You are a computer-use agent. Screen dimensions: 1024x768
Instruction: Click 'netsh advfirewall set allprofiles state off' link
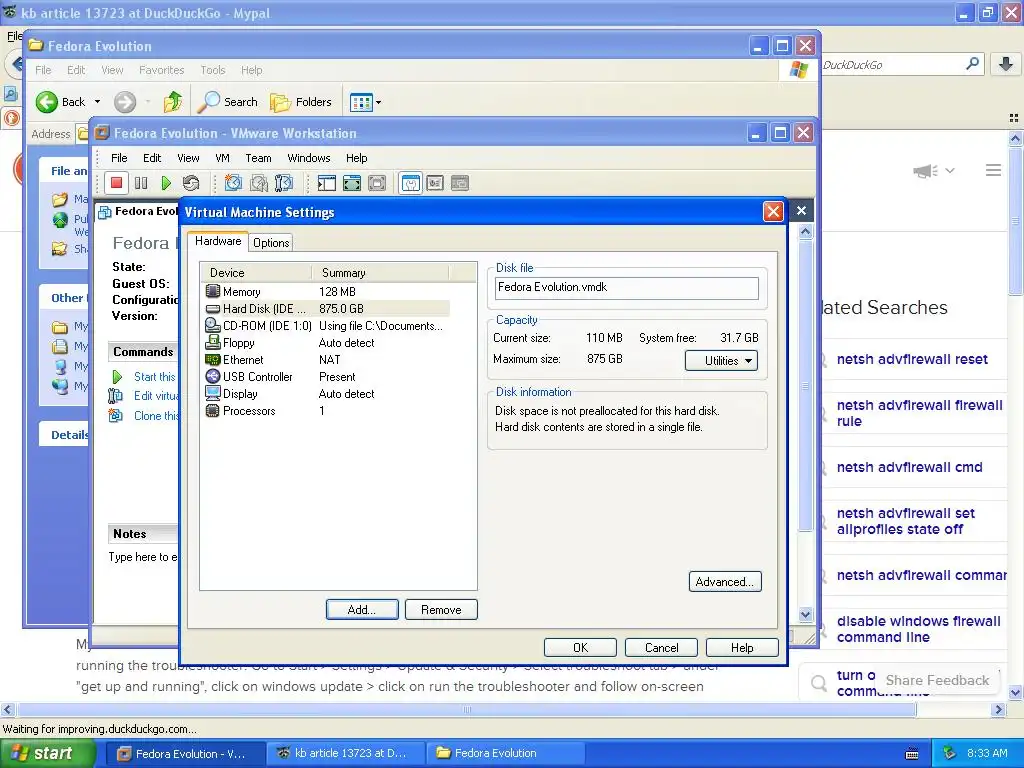906,521
